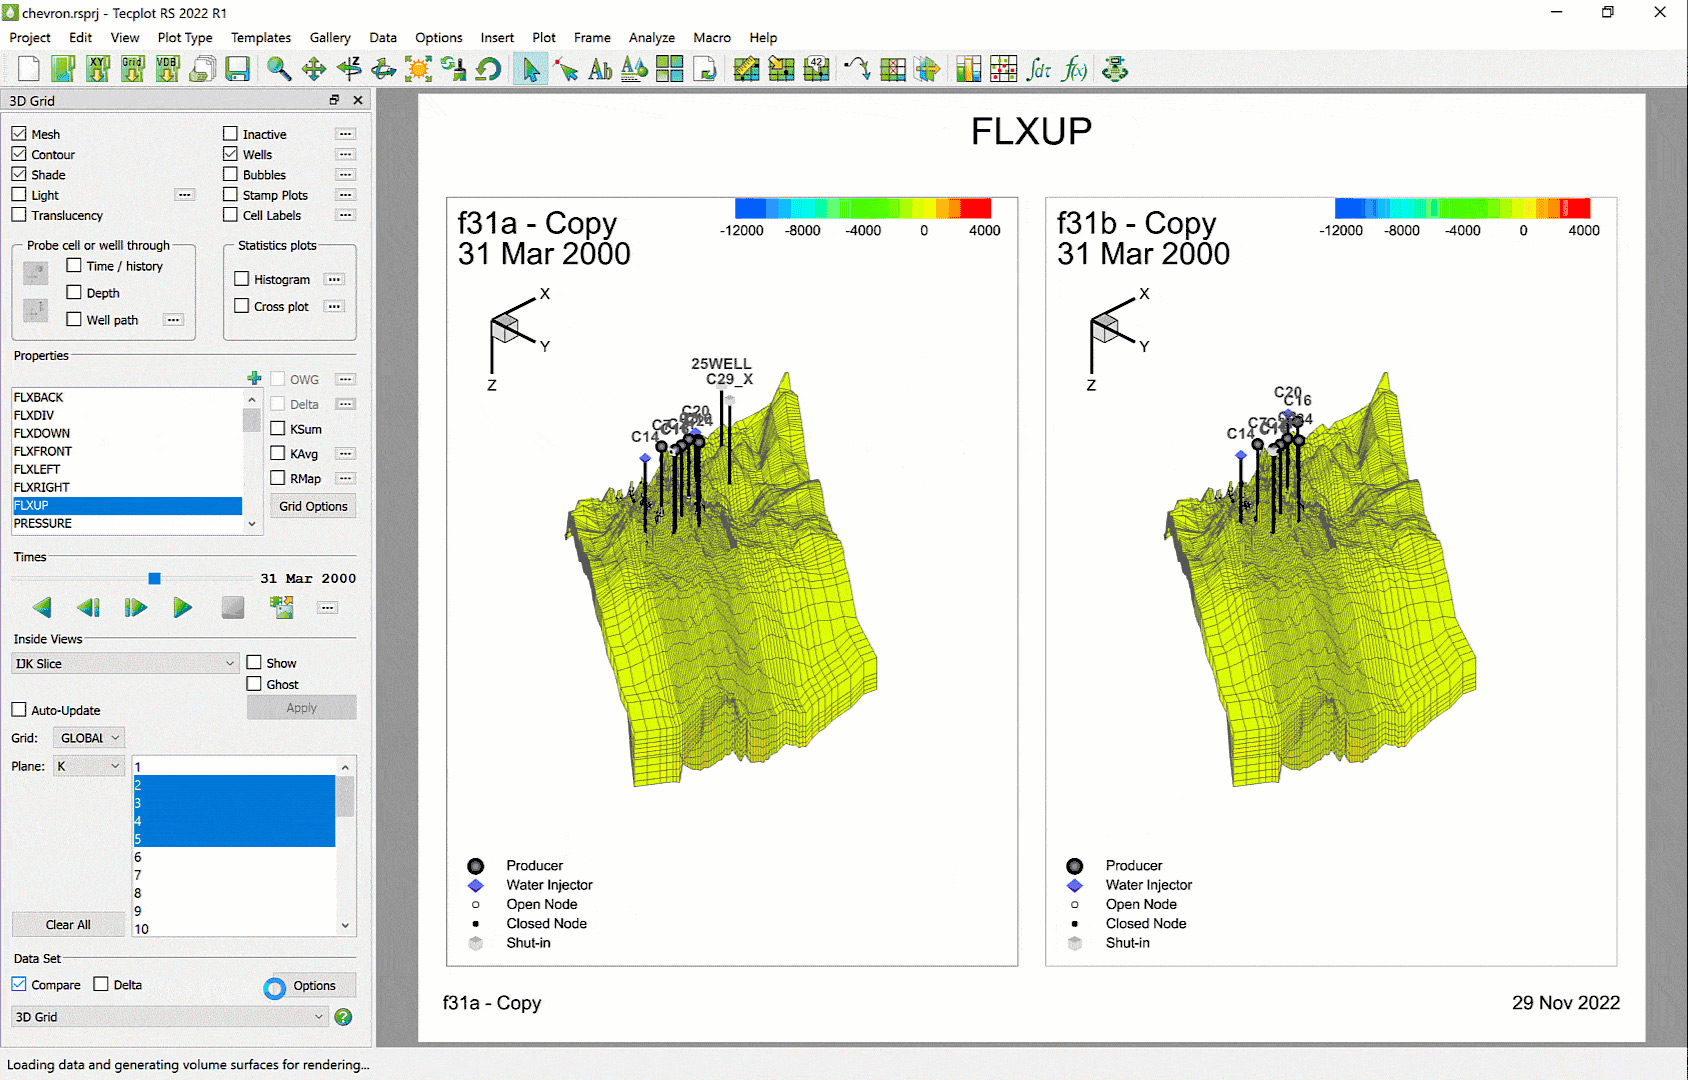
Task: Click the New project blank page icon
Action: point(28,69)
